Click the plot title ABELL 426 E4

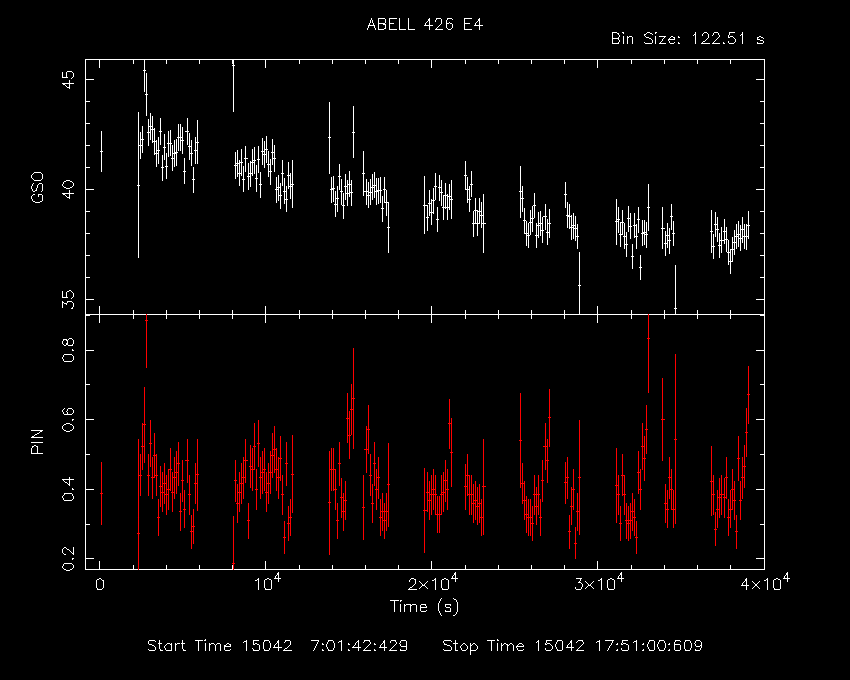424,25
